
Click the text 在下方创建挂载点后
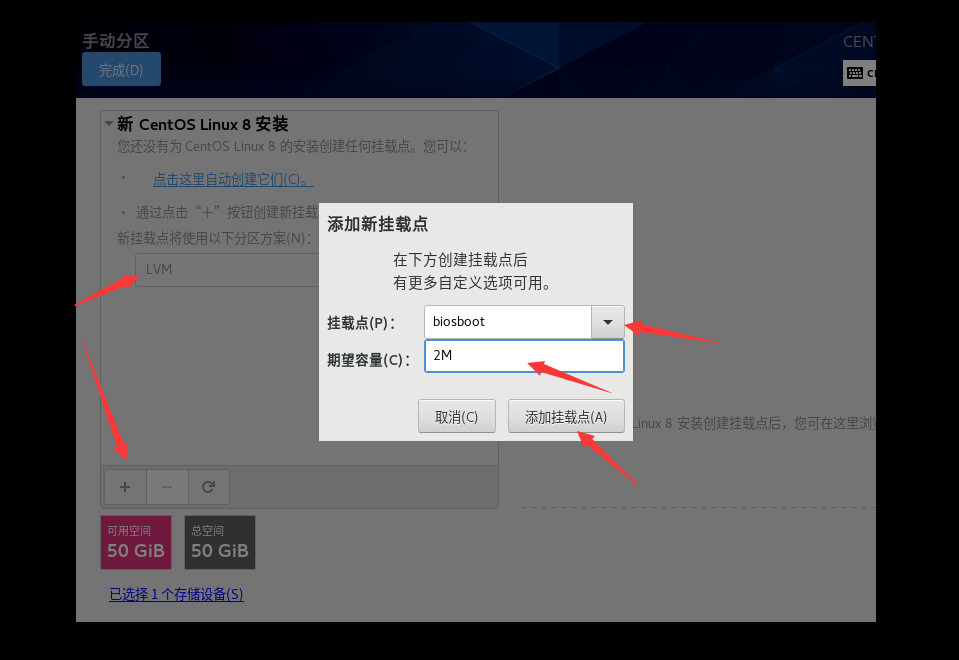pos(460,260)
